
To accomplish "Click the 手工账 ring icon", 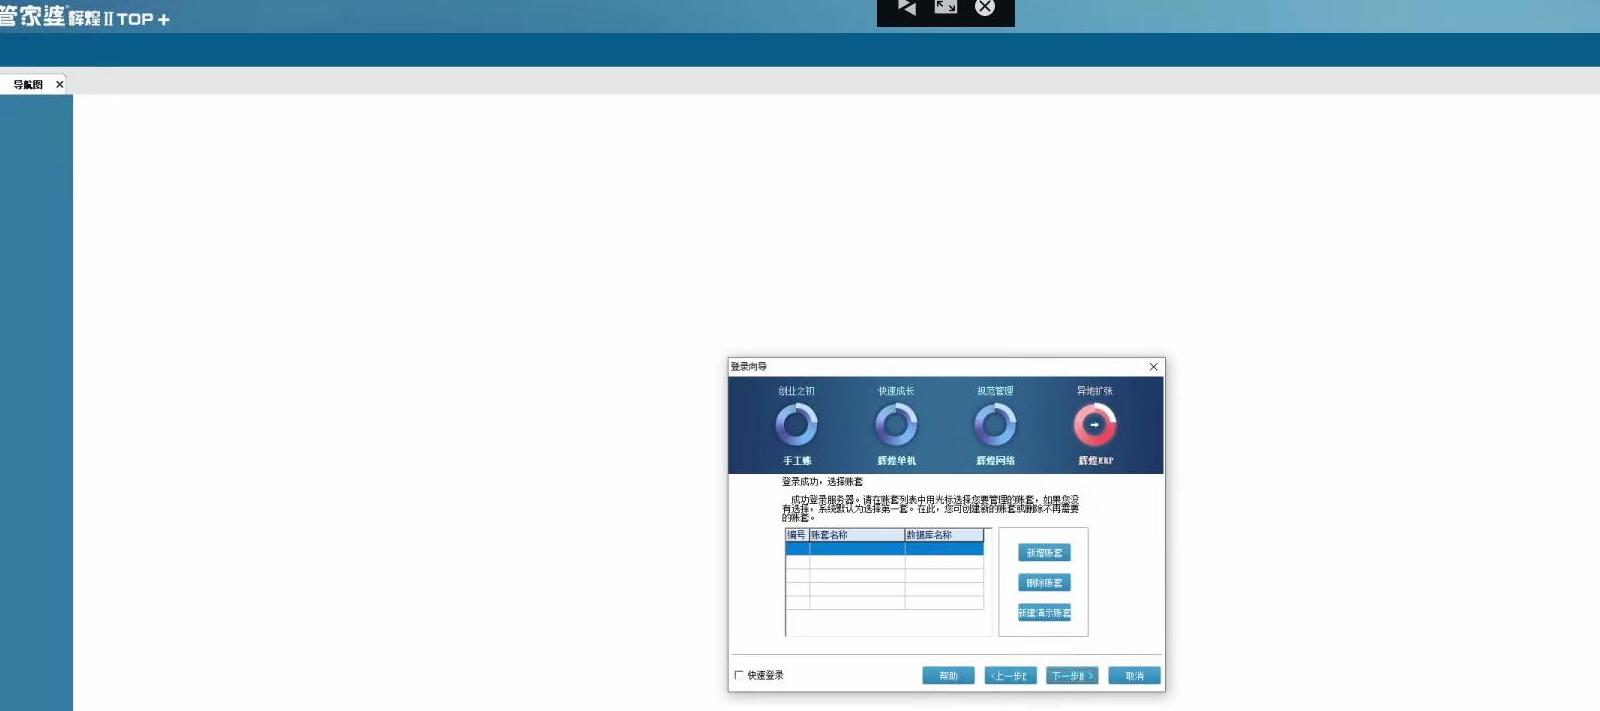I will coord(796,425).
